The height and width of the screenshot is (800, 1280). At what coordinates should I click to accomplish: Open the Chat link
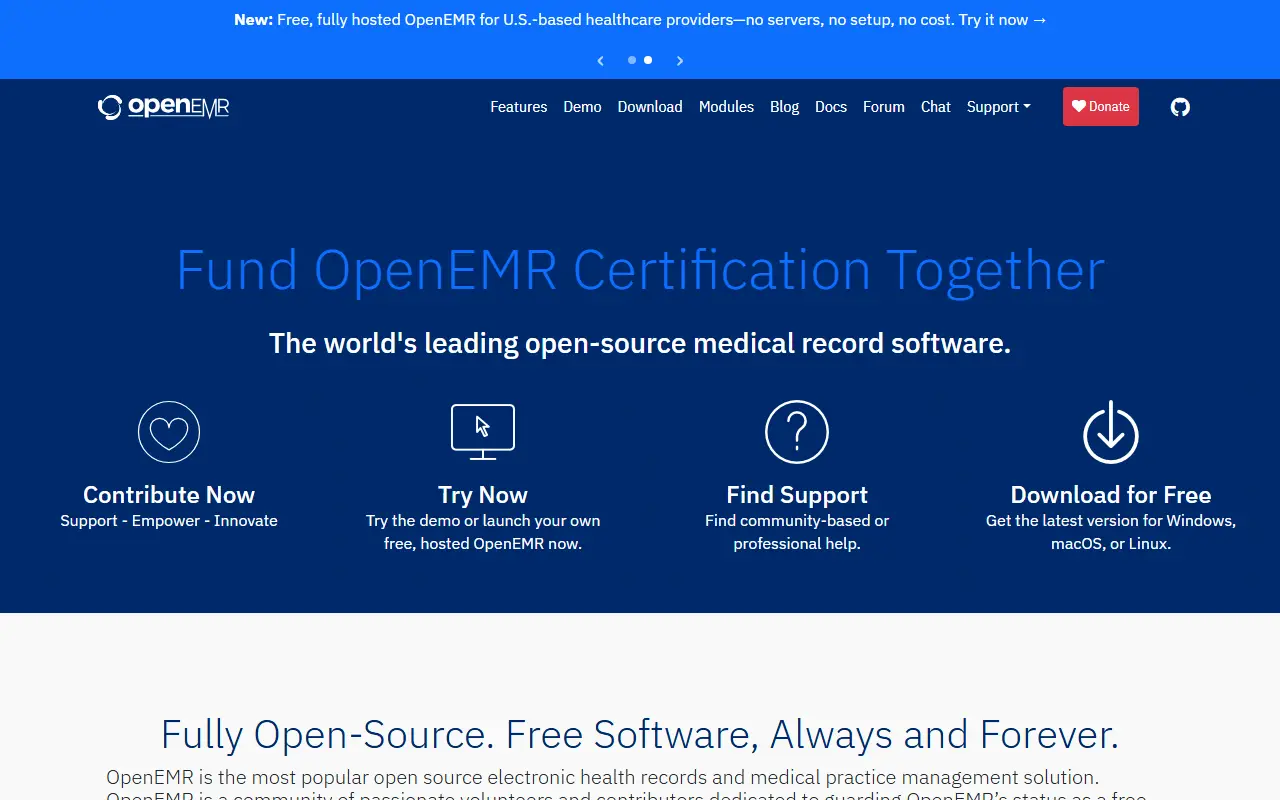(x=936, y=107)
